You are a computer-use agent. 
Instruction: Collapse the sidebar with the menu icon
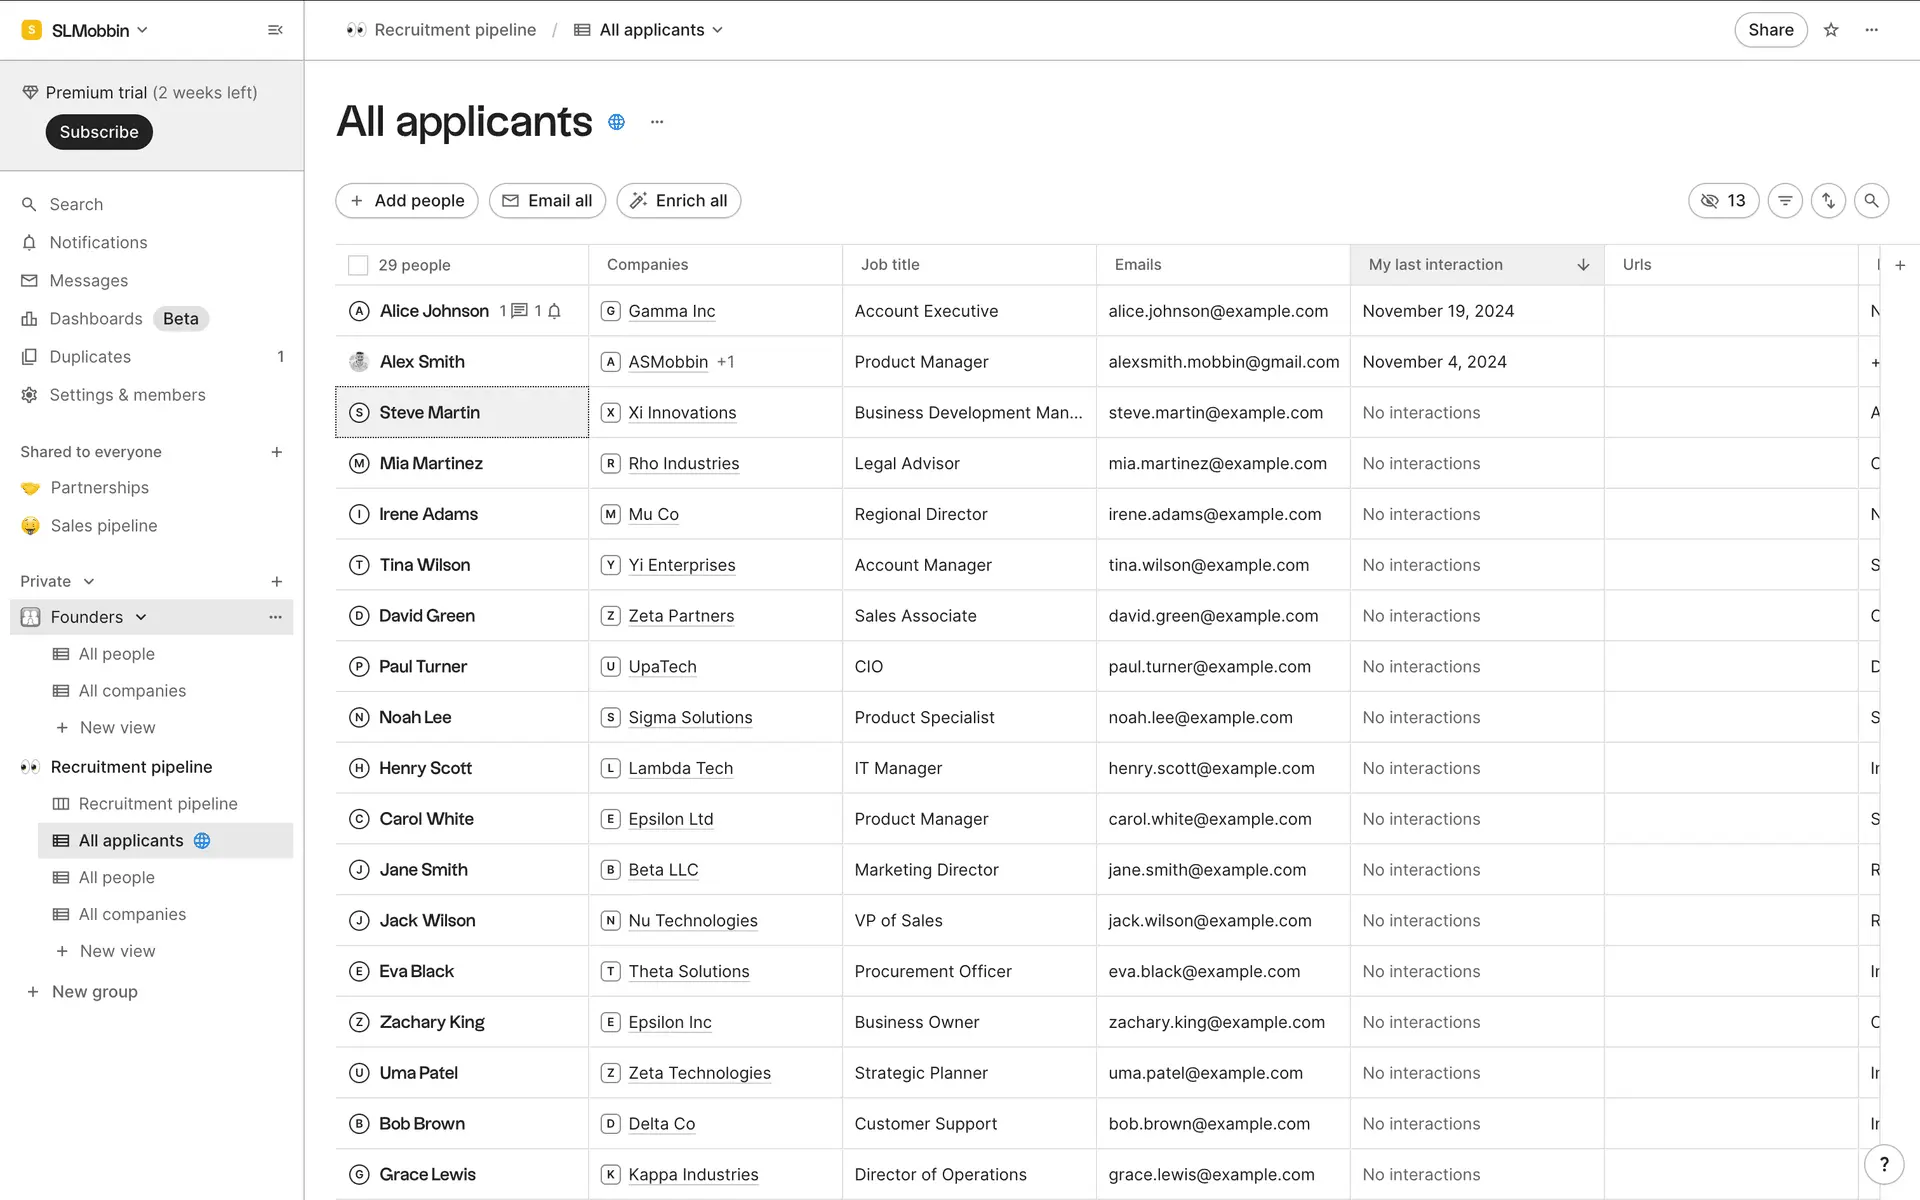pyautogui.click(x=275, y=30)
